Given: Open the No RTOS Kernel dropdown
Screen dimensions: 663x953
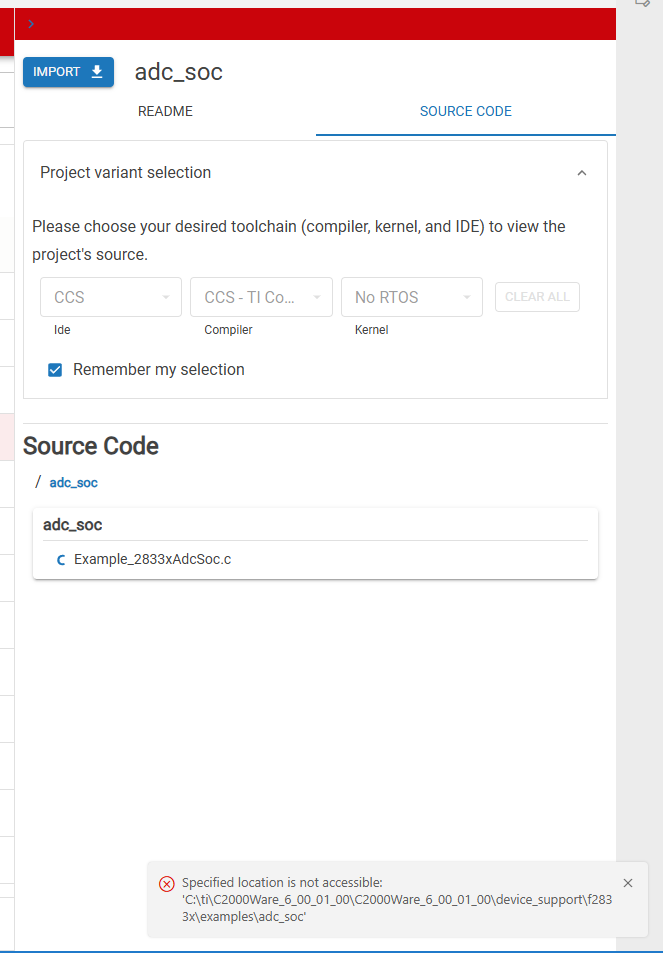Looking at the screenshot, I should coord(412,297).
